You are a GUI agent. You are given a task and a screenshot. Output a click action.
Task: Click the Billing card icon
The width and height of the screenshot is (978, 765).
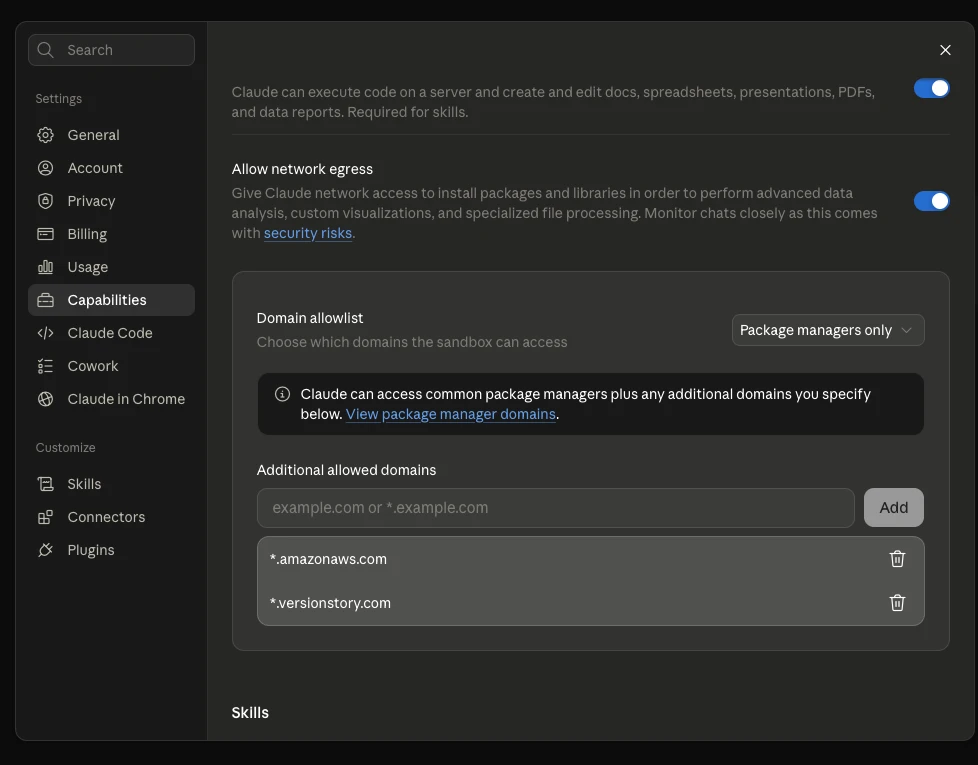click(x=46, y=234)
